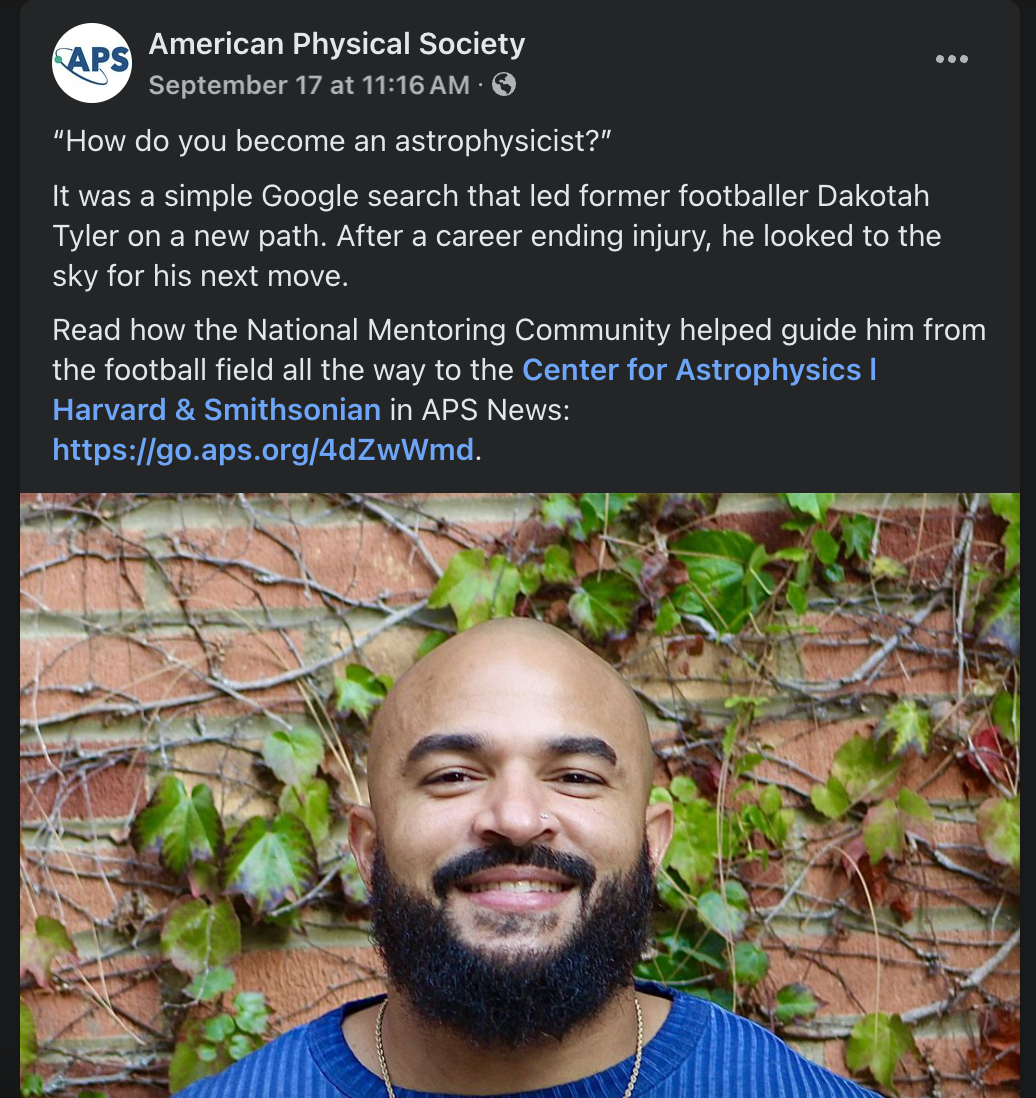Open the American Physical Society page name
Image resolution: width=1036 pixels, height=1098 pixels.
[336, 43]
